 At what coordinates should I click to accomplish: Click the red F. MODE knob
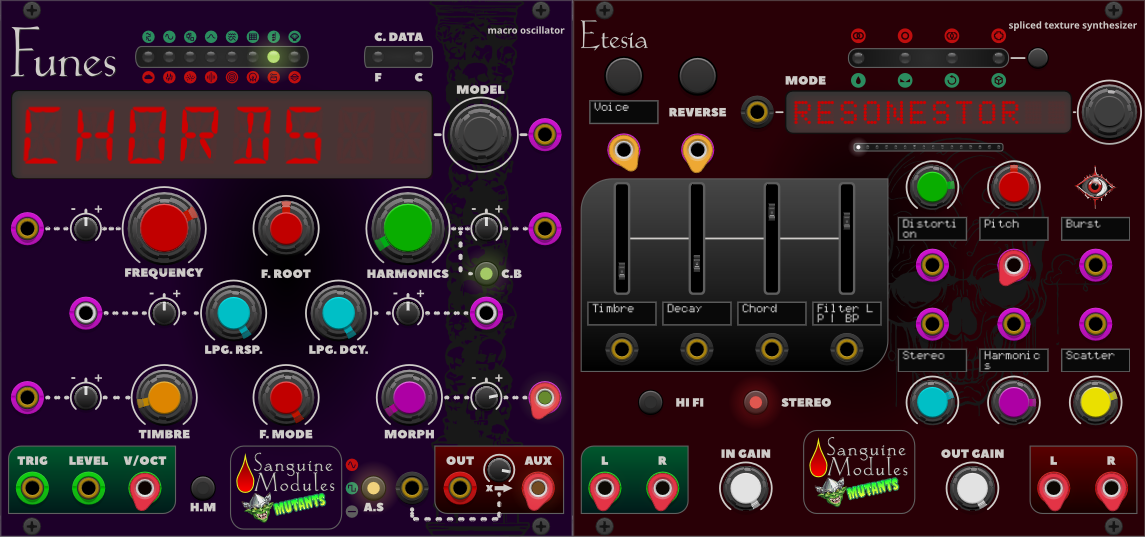tap(286, 398)
